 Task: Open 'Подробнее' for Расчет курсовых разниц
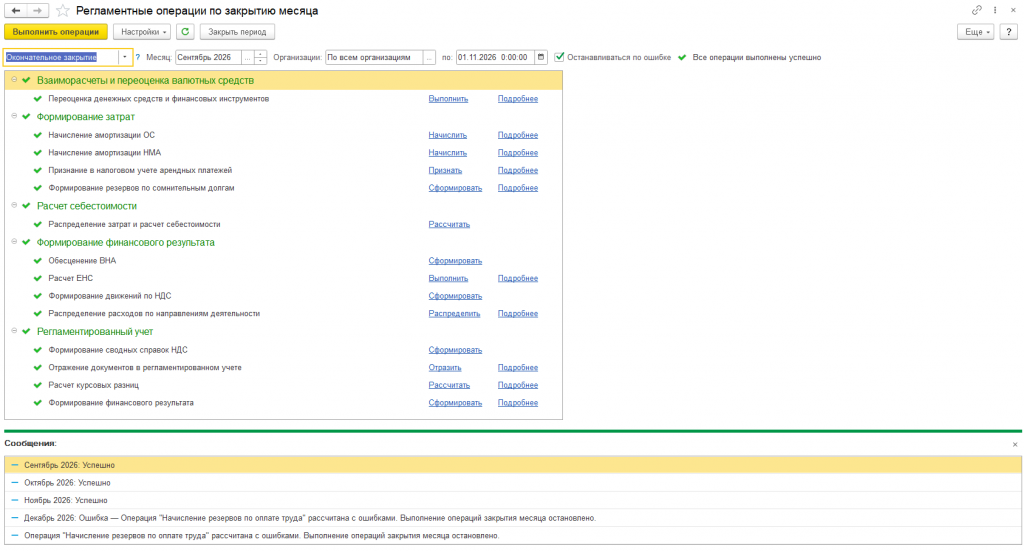(x=518, y=385)
